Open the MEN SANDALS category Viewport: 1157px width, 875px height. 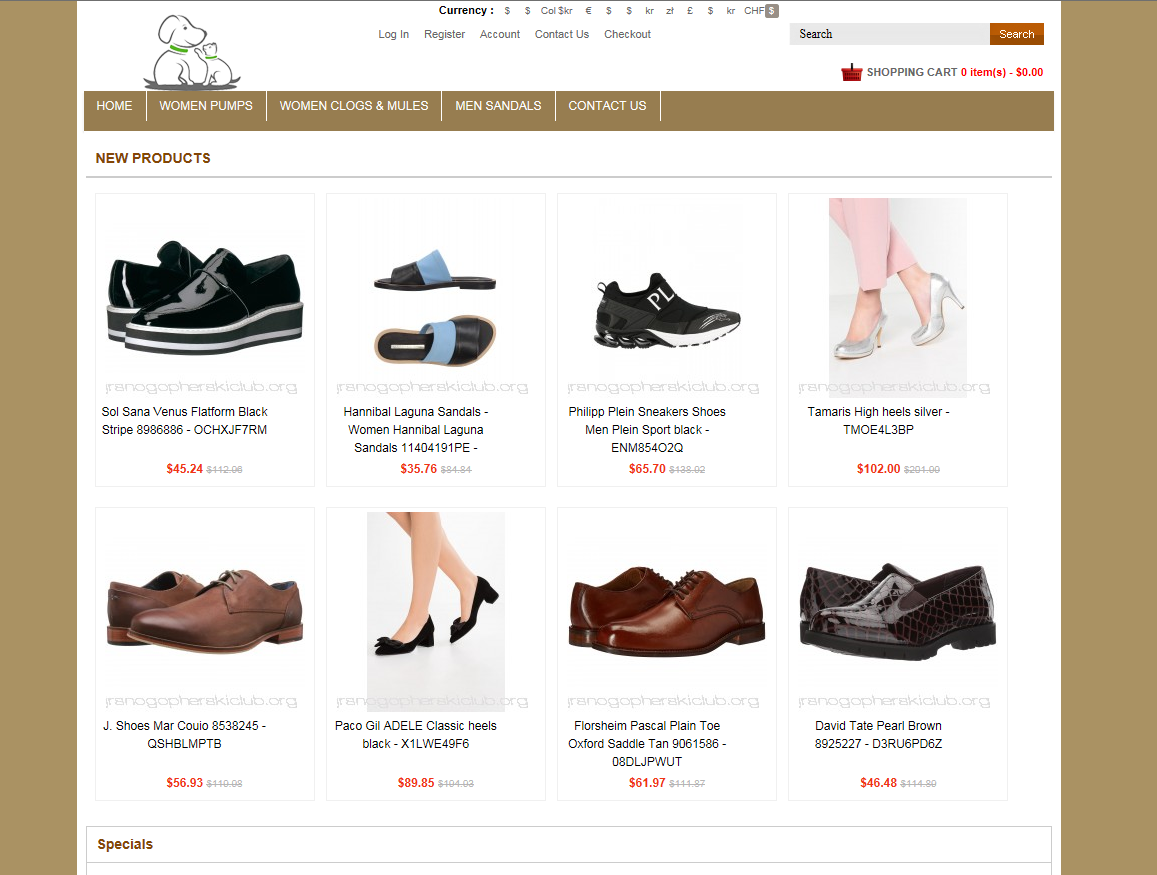pos(498,106)
